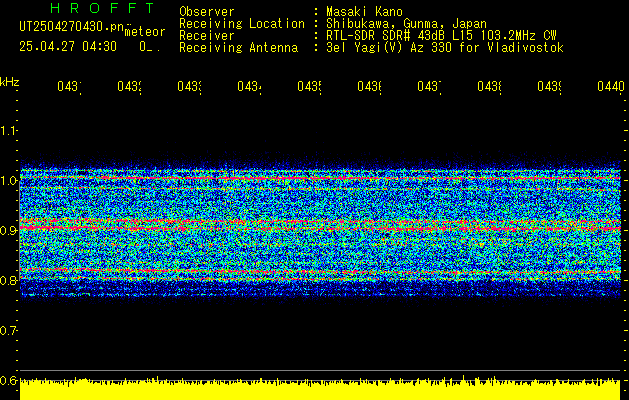Viewport: 629px width, 400px height.
Task: Click the yellow signal level graph
Action: pyautogui.click(x=320, y=388)
